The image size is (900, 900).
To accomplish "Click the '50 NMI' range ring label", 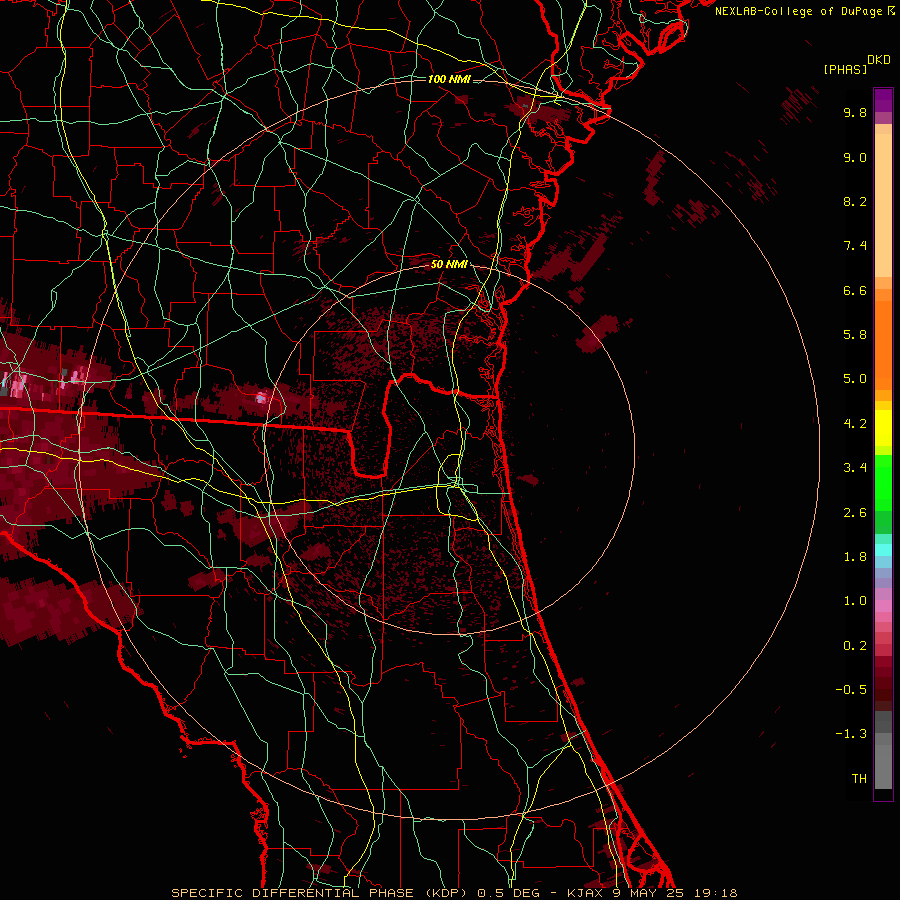I will [x=449, y=265].
